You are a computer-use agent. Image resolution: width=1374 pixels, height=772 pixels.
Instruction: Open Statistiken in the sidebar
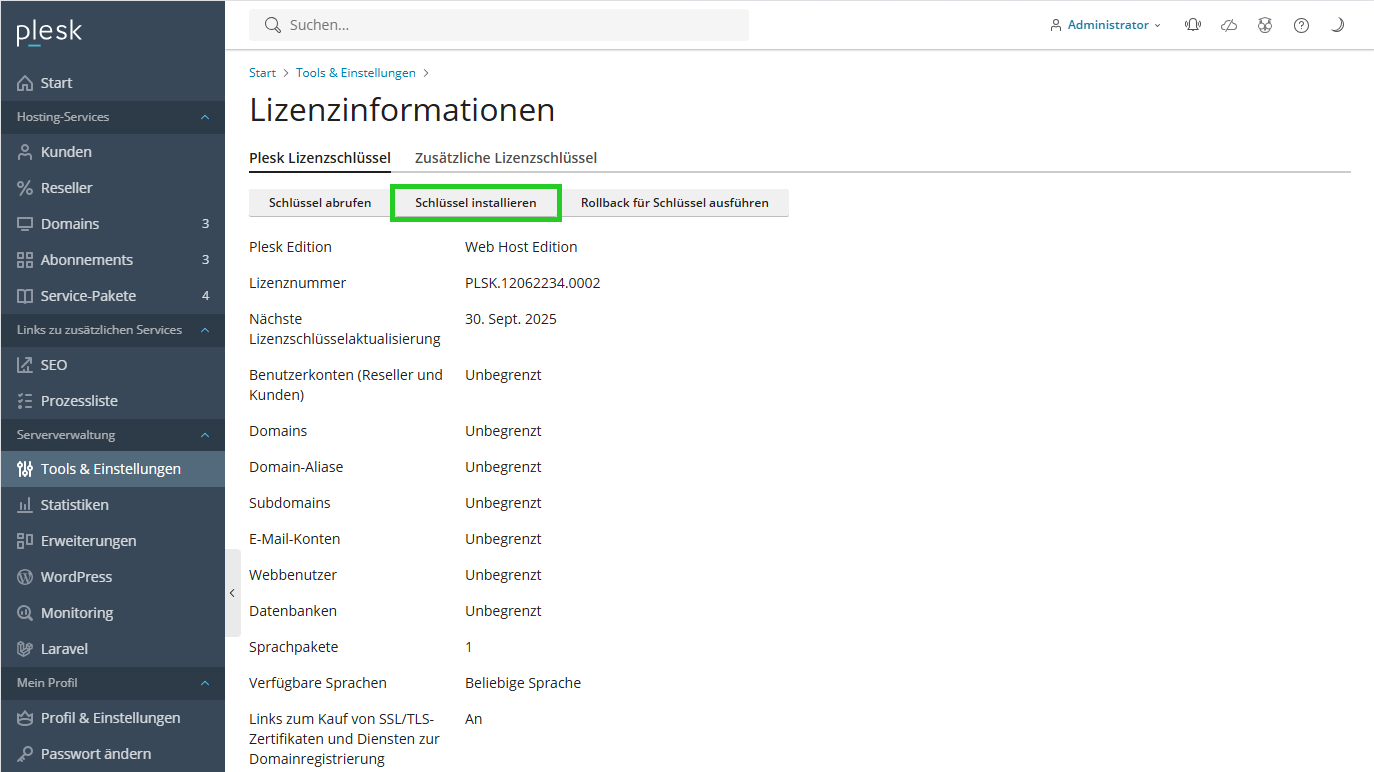112,505
